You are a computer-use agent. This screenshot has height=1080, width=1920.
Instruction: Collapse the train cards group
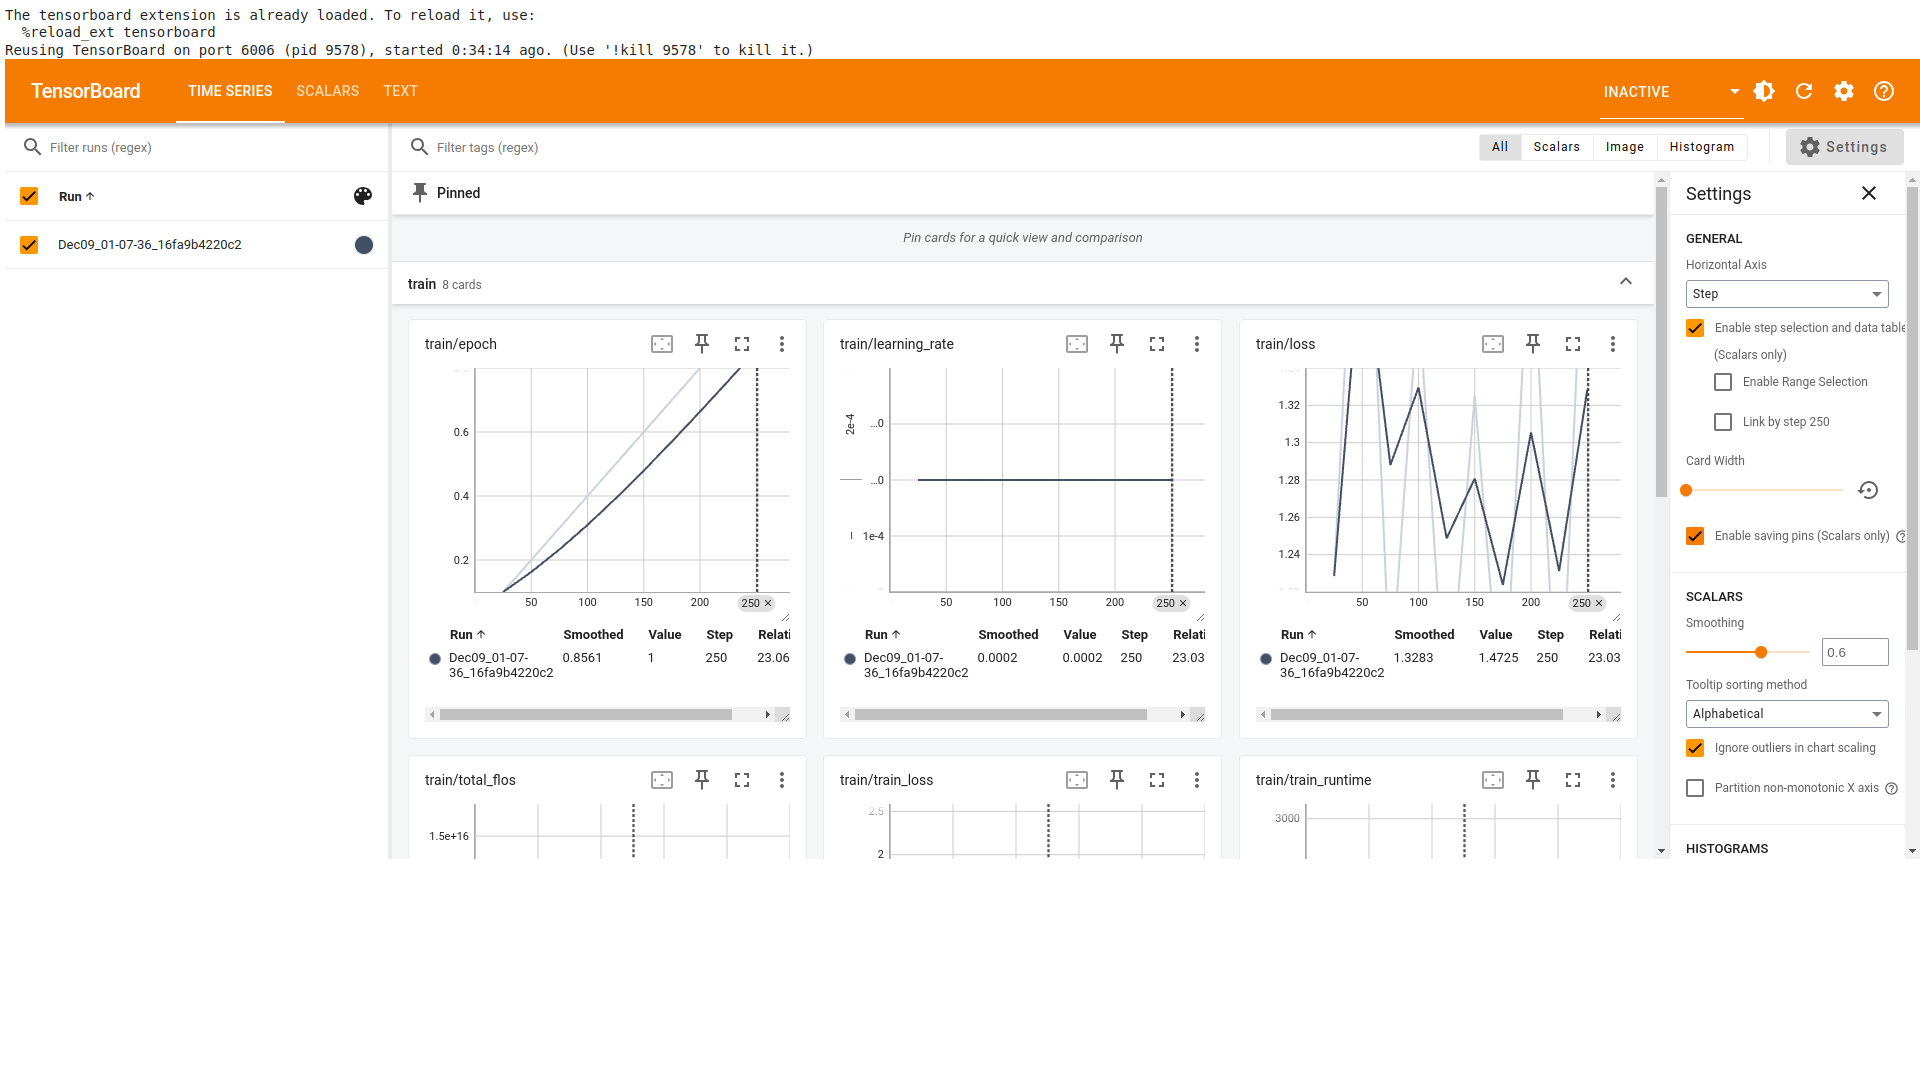coord(1626,281)
